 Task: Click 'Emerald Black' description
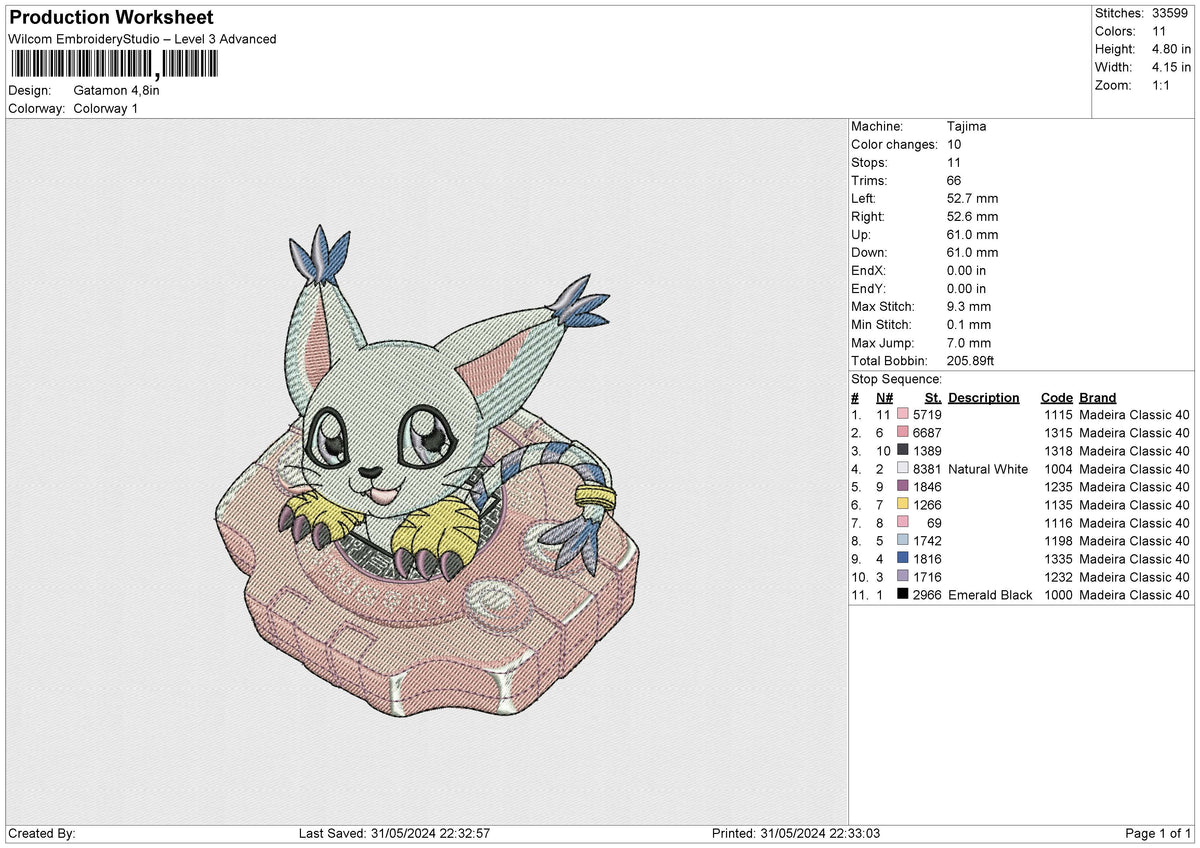click(x=990, y=595)
